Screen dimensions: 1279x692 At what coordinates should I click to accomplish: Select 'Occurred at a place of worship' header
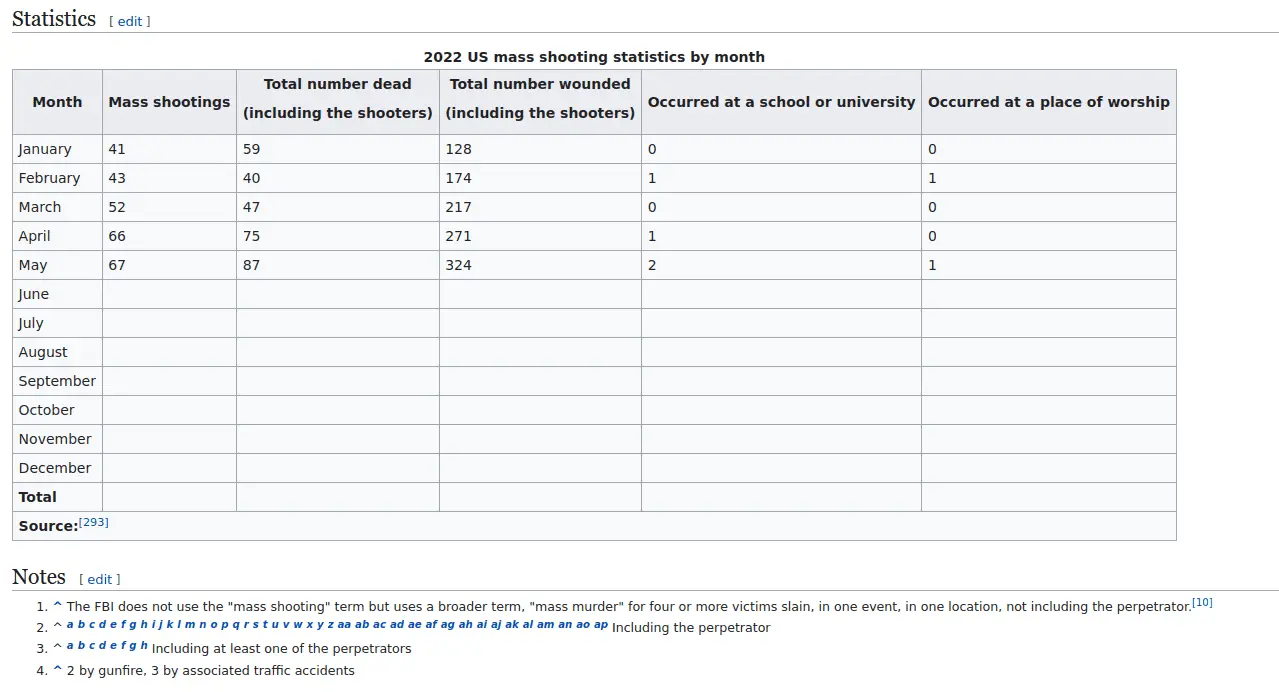[1048, 102]
